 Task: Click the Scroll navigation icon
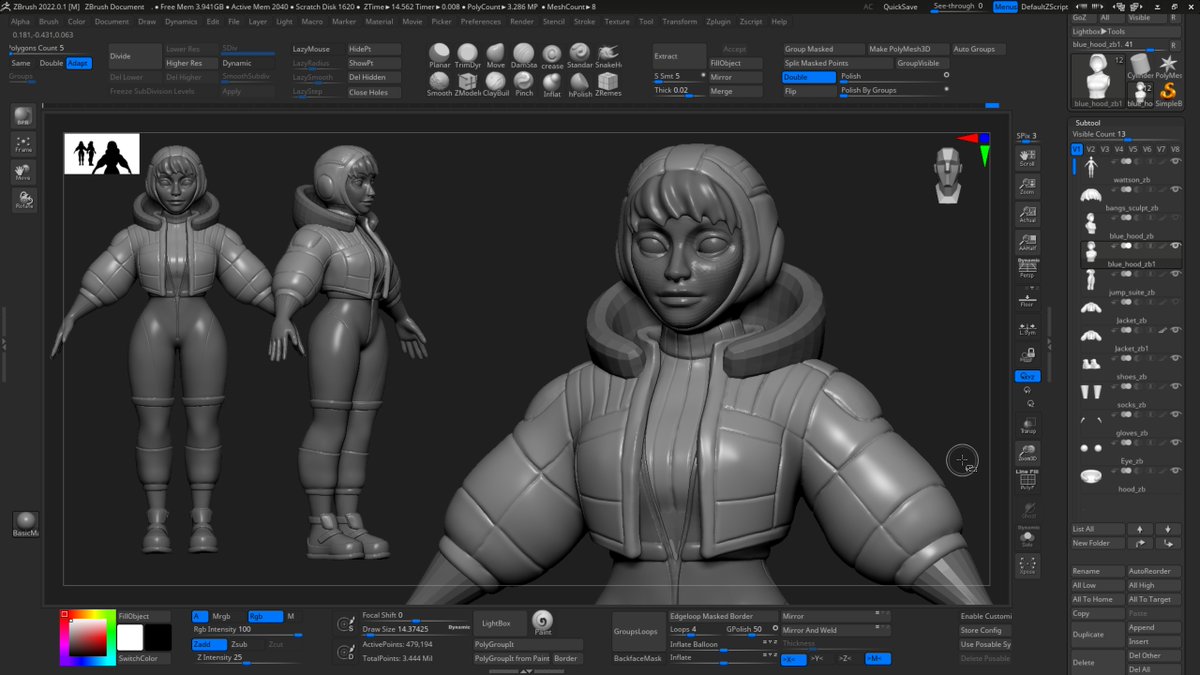[1027, 158]
